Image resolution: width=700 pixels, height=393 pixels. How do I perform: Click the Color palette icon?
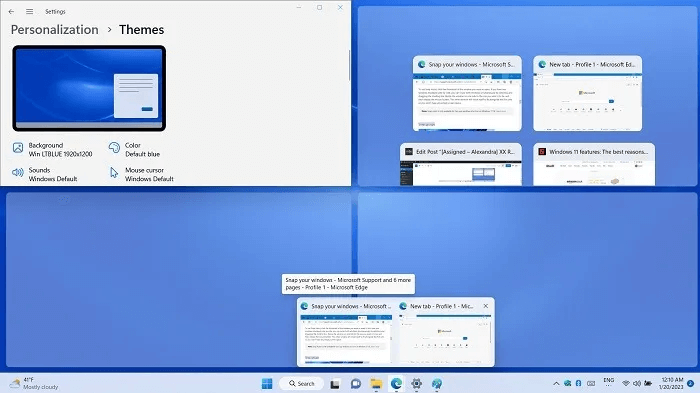coord(114,148)
